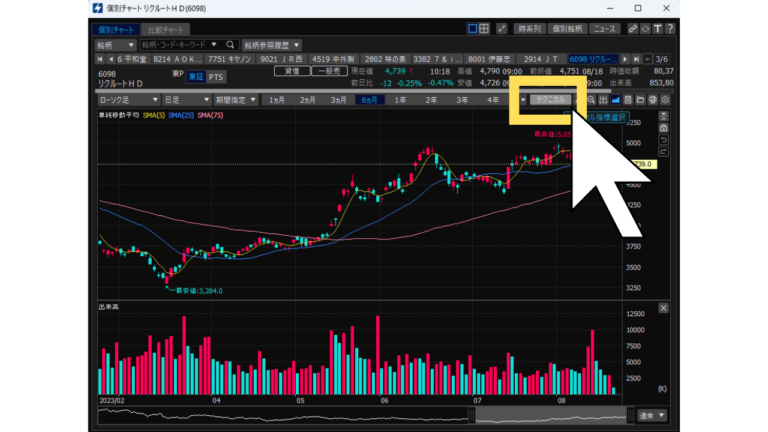Click the printer icon in chart toolbar
This screenshot has height=432, width=768.
[x=653, y=100]
